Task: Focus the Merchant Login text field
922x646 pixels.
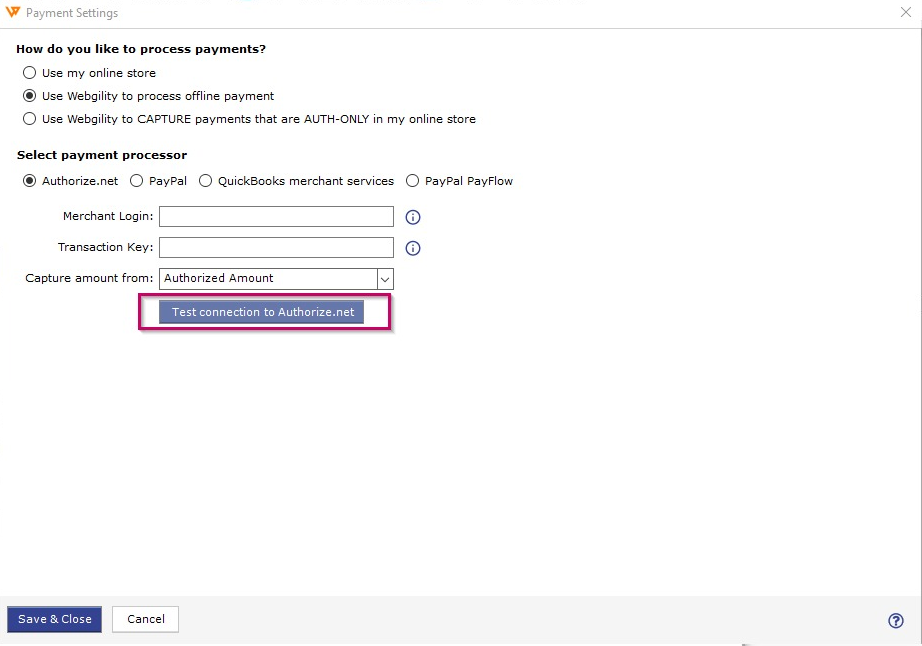Action: pos(276,216)
